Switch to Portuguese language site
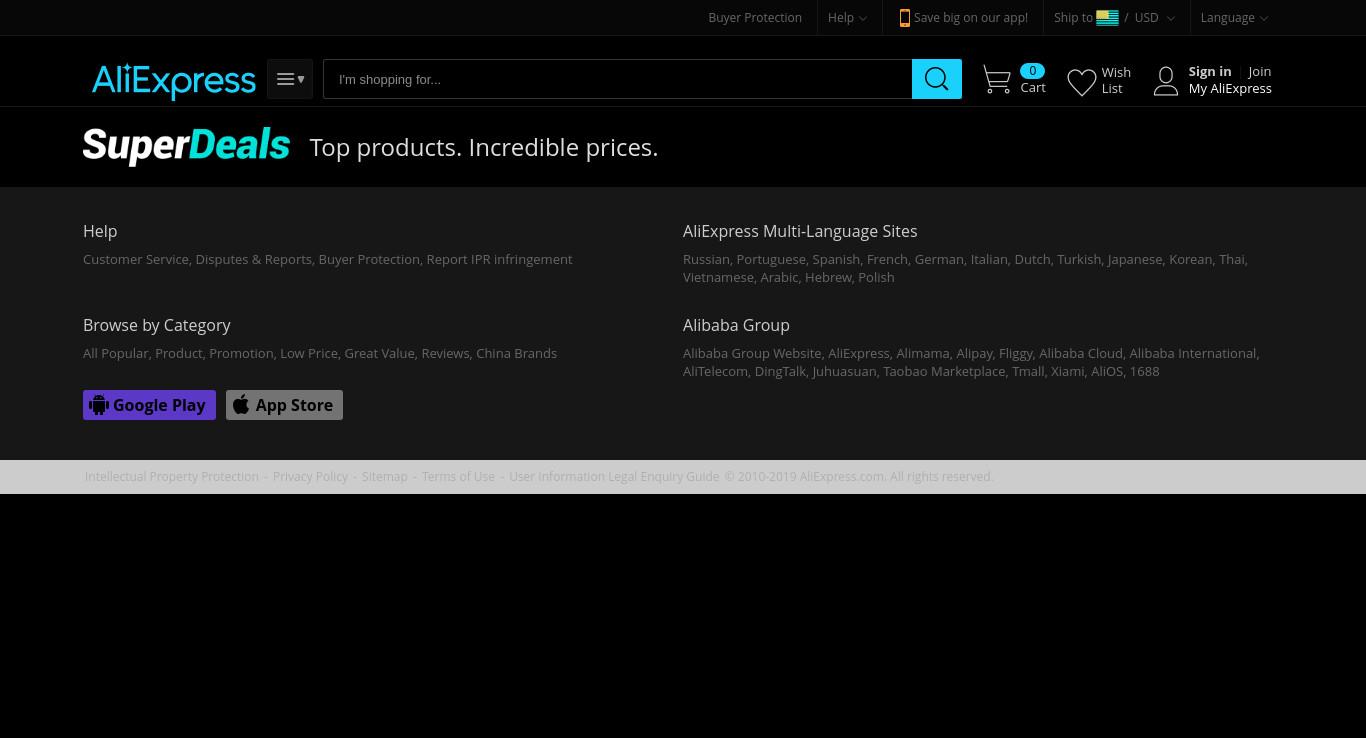1366x738 pixels. point(771,259)
